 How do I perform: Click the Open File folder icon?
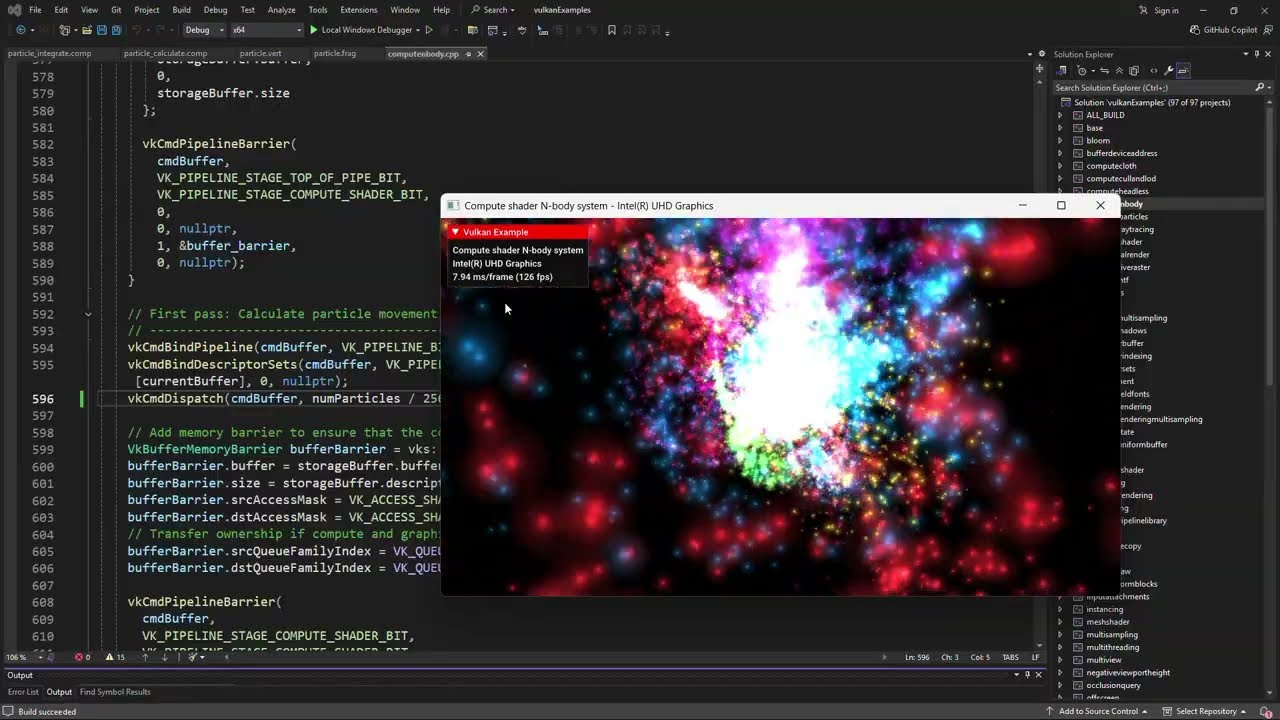pos(87,30)
